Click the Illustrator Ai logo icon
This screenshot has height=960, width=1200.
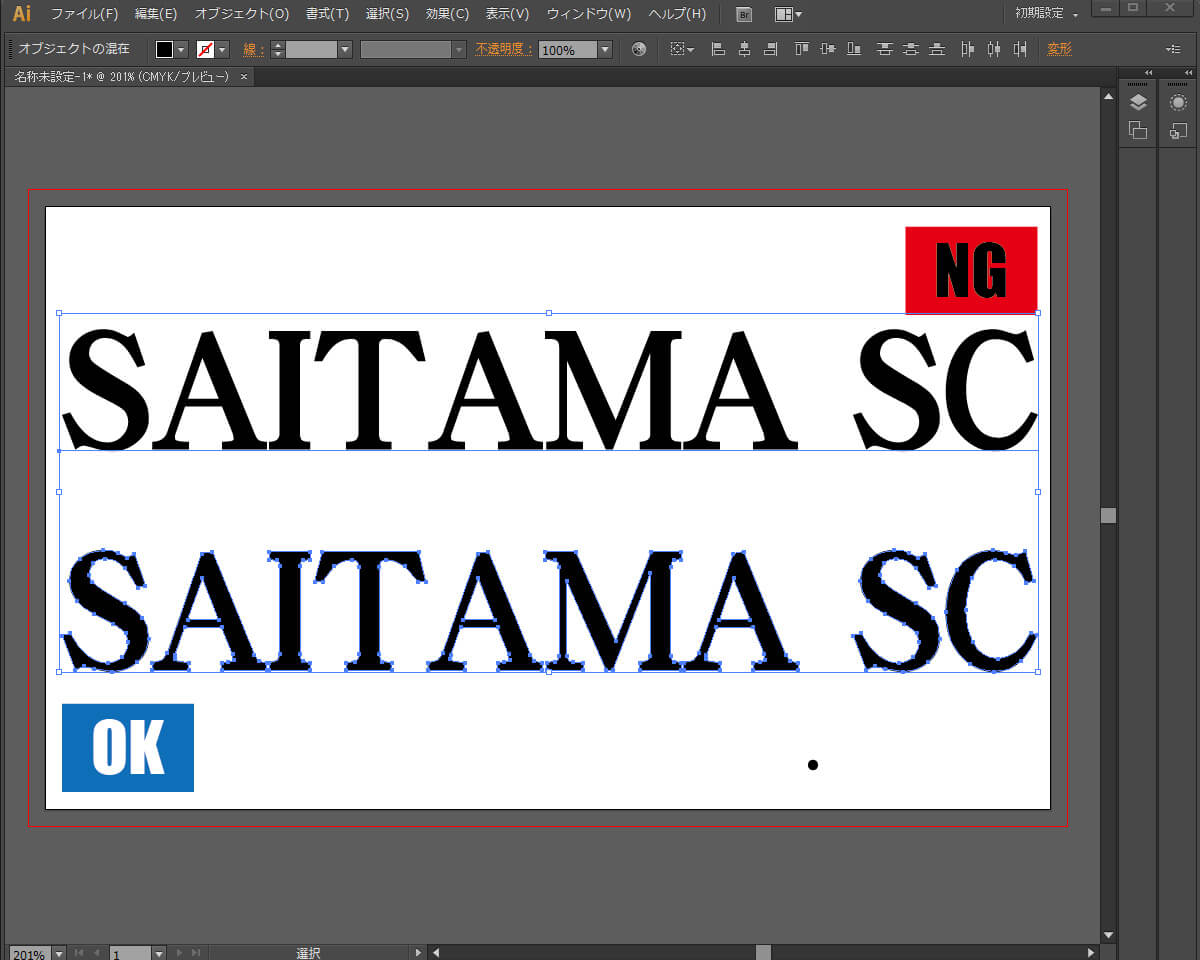(x=21, y=14)
